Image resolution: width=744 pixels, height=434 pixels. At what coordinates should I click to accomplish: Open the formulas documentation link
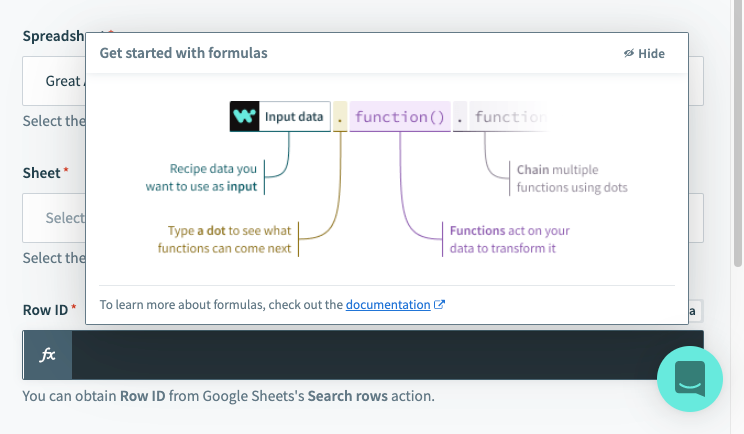(388, 305)
